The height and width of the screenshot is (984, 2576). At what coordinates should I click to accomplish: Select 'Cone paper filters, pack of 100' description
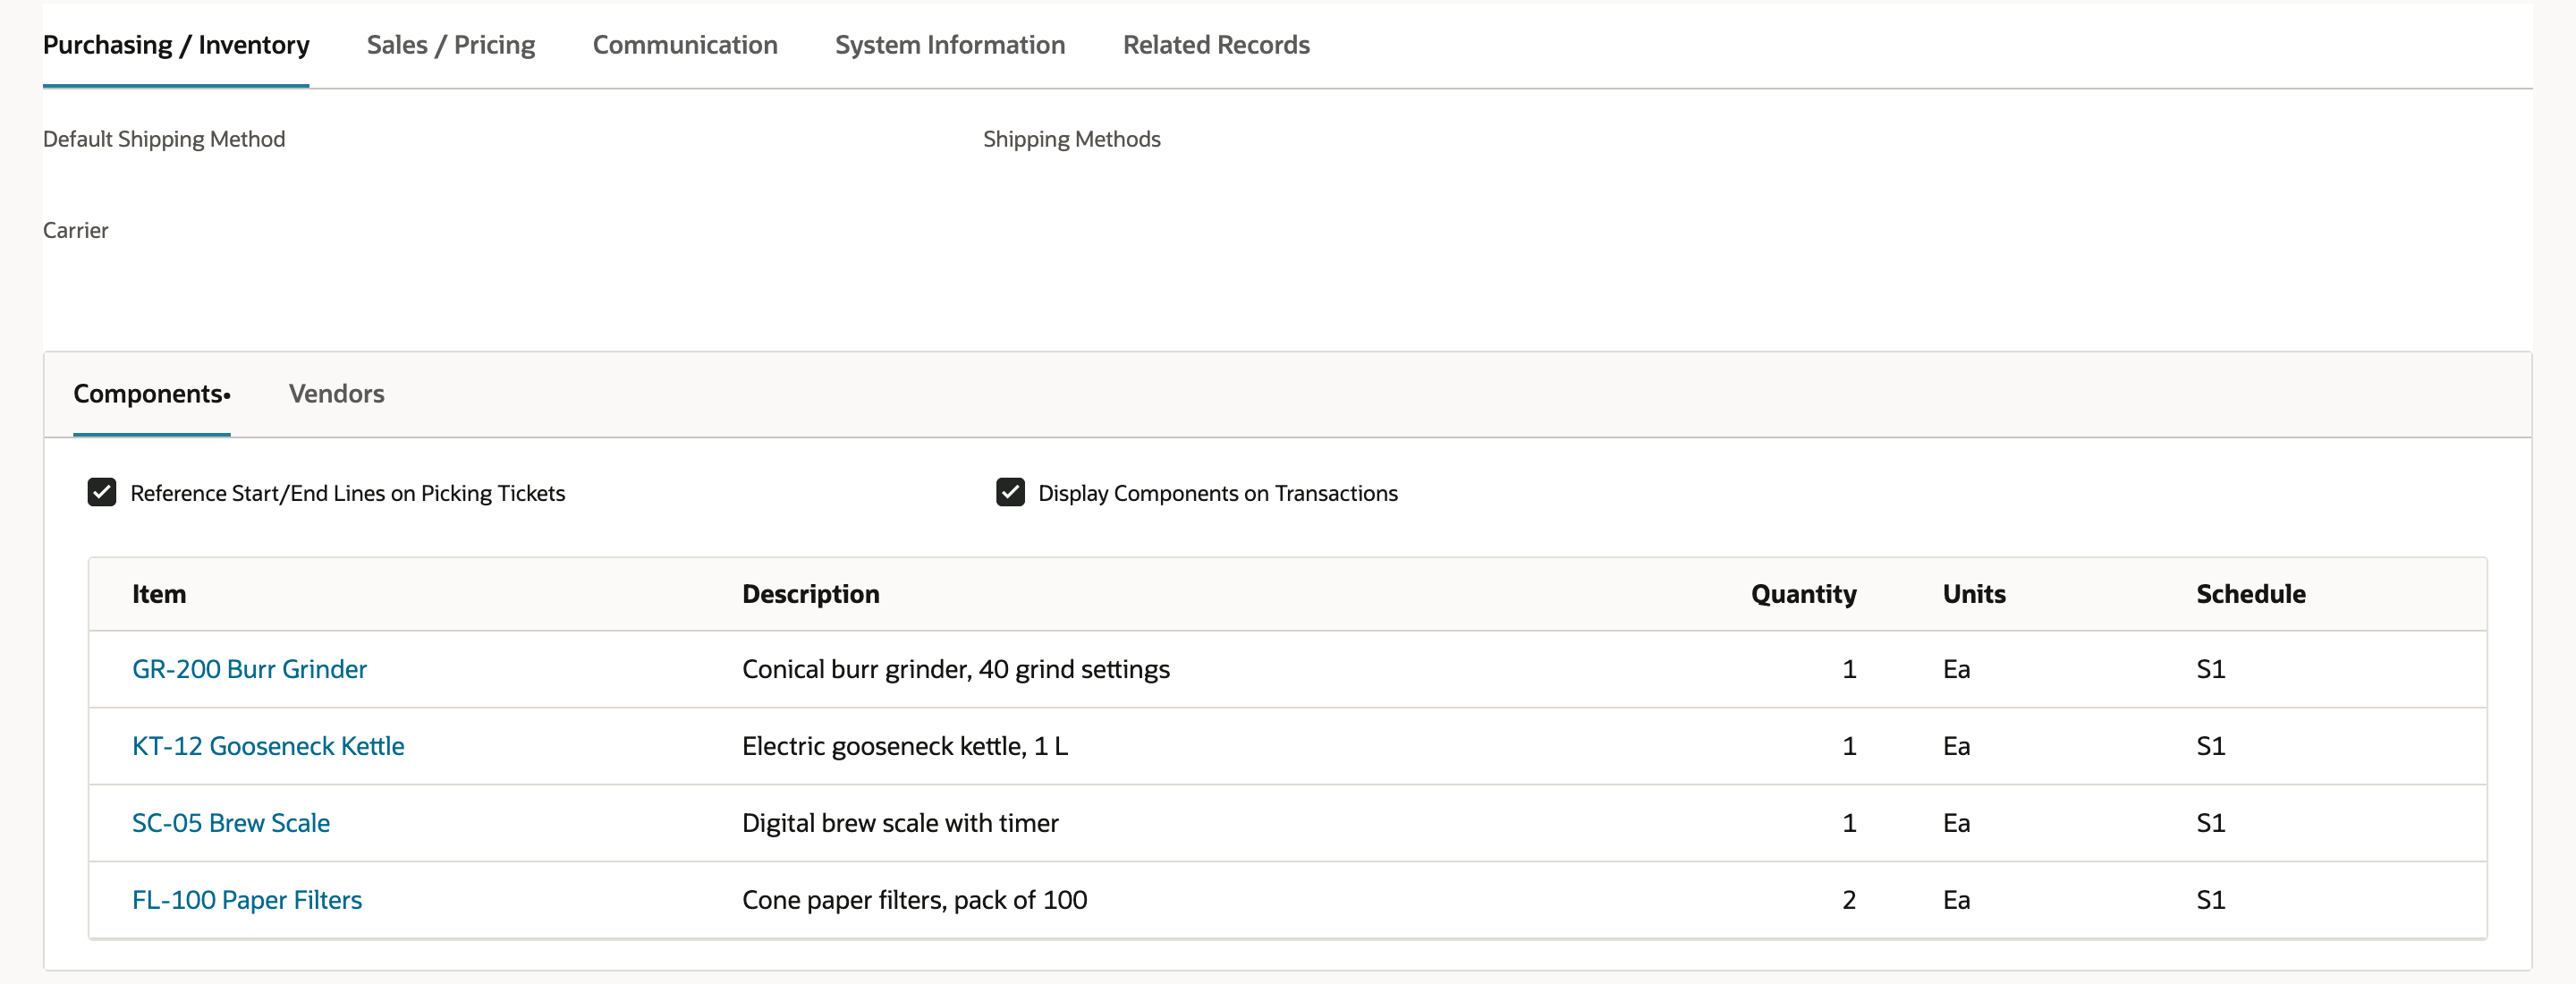914,900
